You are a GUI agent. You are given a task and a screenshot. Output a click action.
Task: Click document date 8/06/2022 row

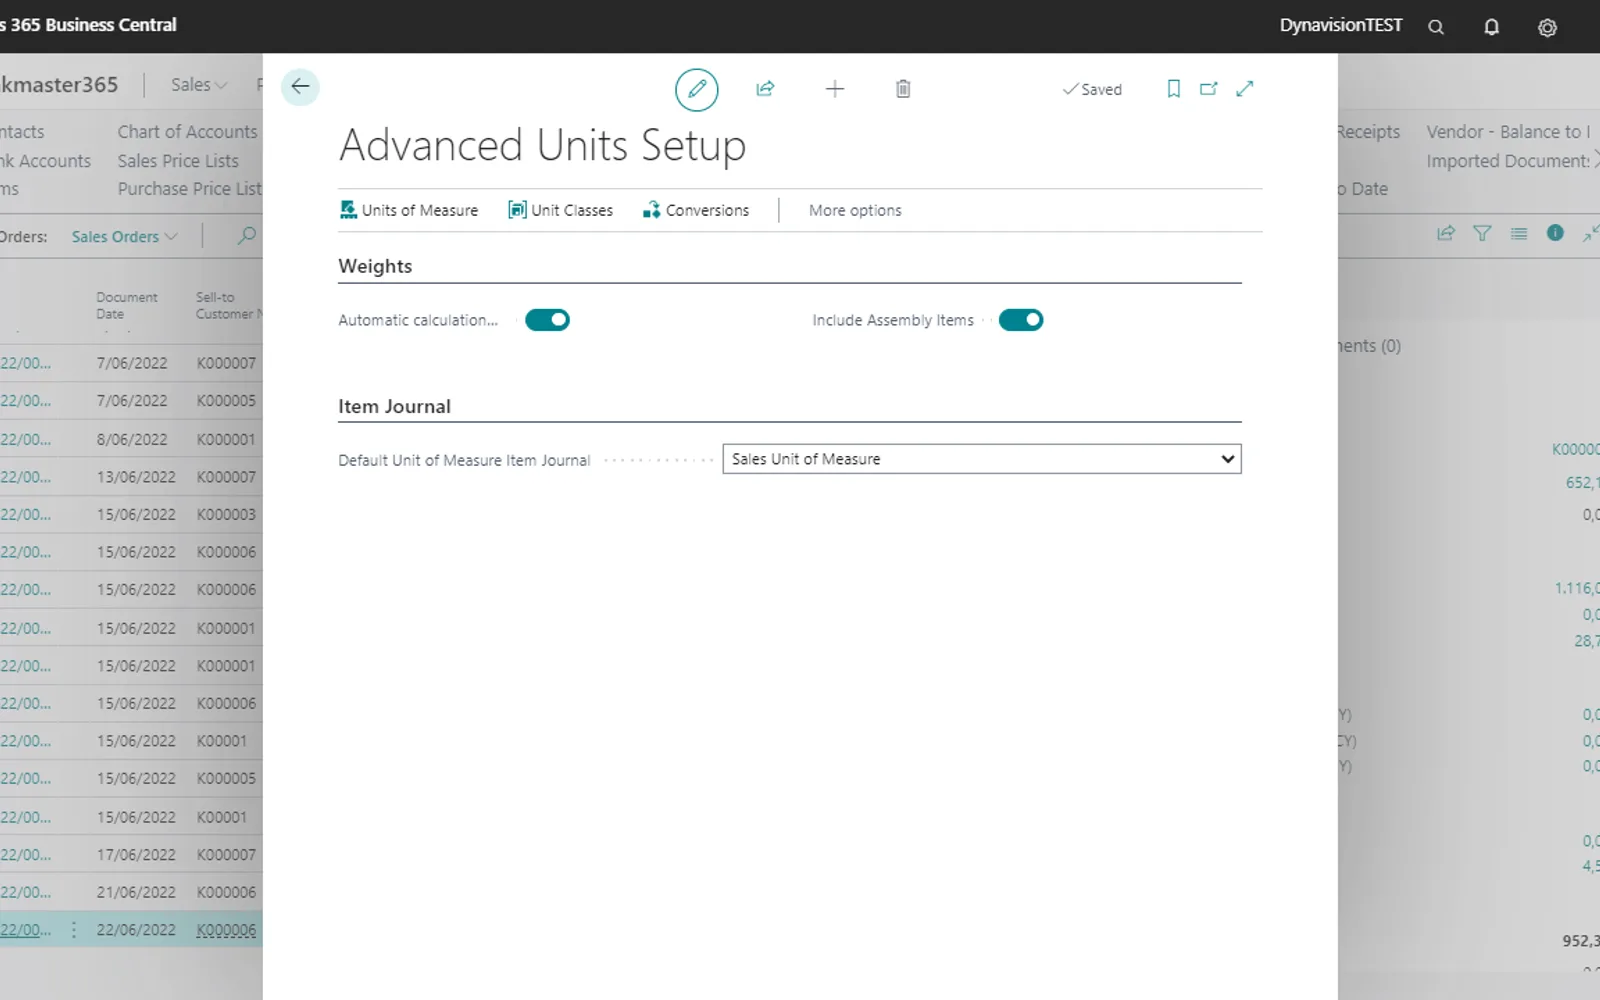pyautogui.click(x=132, y=439)
